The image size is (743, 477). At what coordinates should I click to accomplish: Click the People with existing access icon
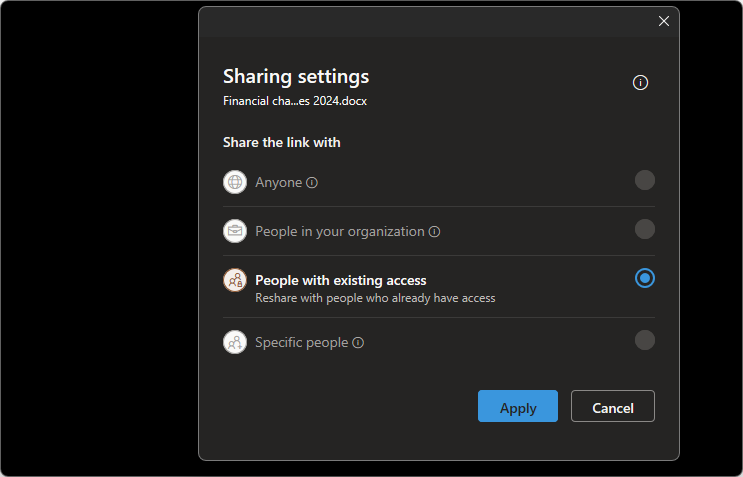pyautogui.click(x=235, y=280)
